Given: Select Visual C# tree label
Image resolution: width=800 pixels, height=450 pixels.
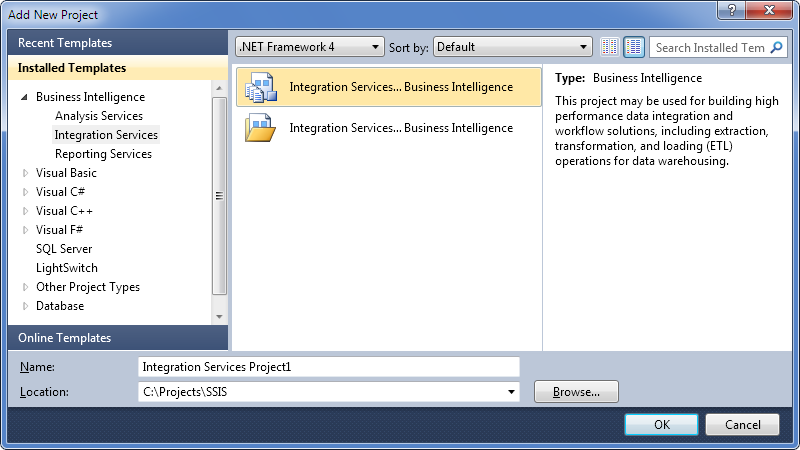Looking at the screenshot, I should coord(60,192).
